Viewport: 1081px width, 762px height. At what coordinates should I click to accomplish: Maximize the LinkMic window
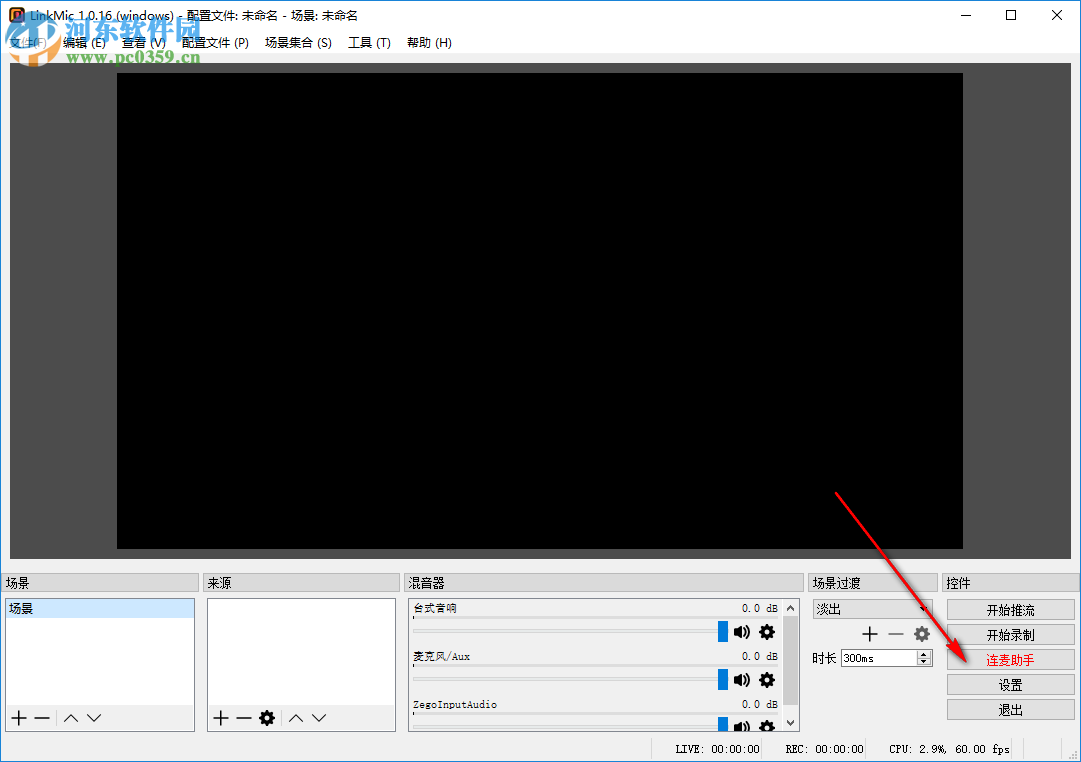(1011, 15)
